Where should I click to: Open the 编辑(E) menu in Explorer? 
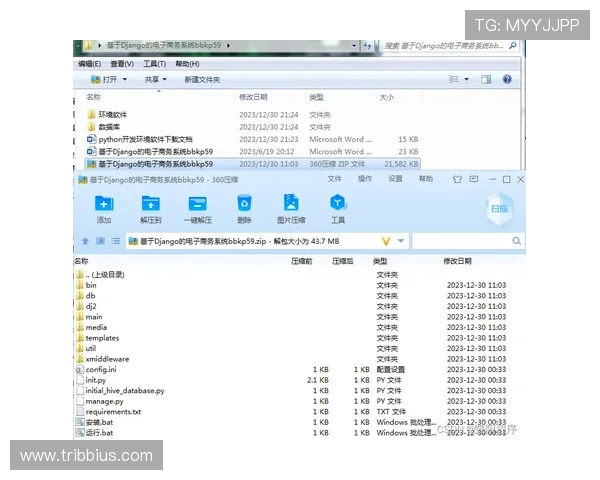point(90,64)
